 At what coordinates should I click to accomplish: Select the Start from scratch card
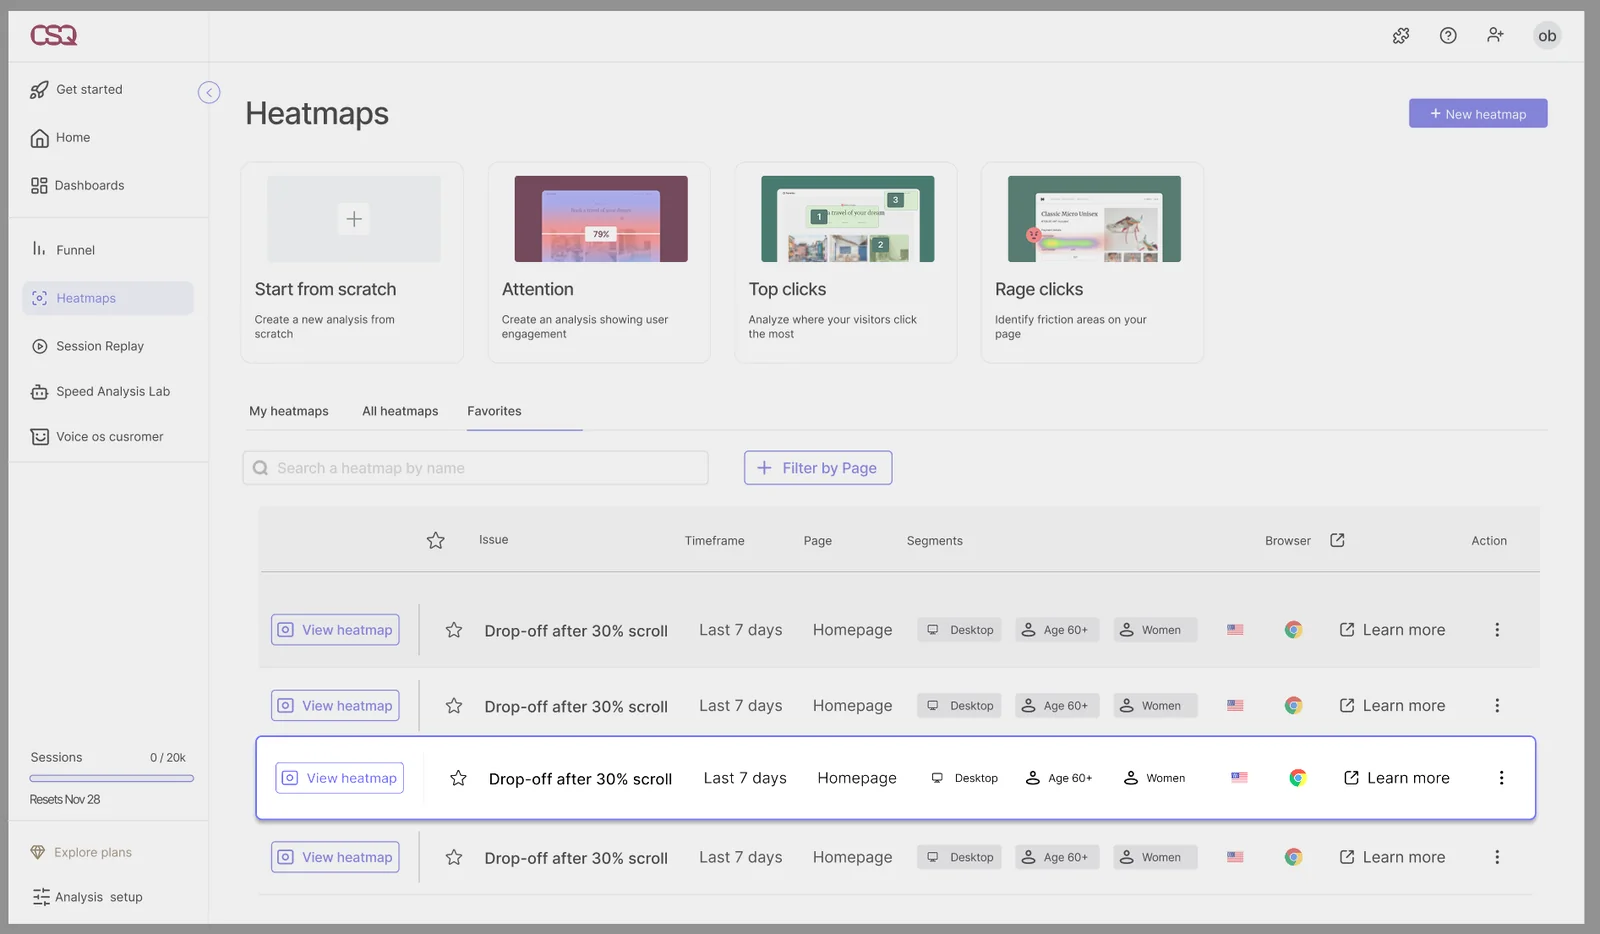coord(352,262)
